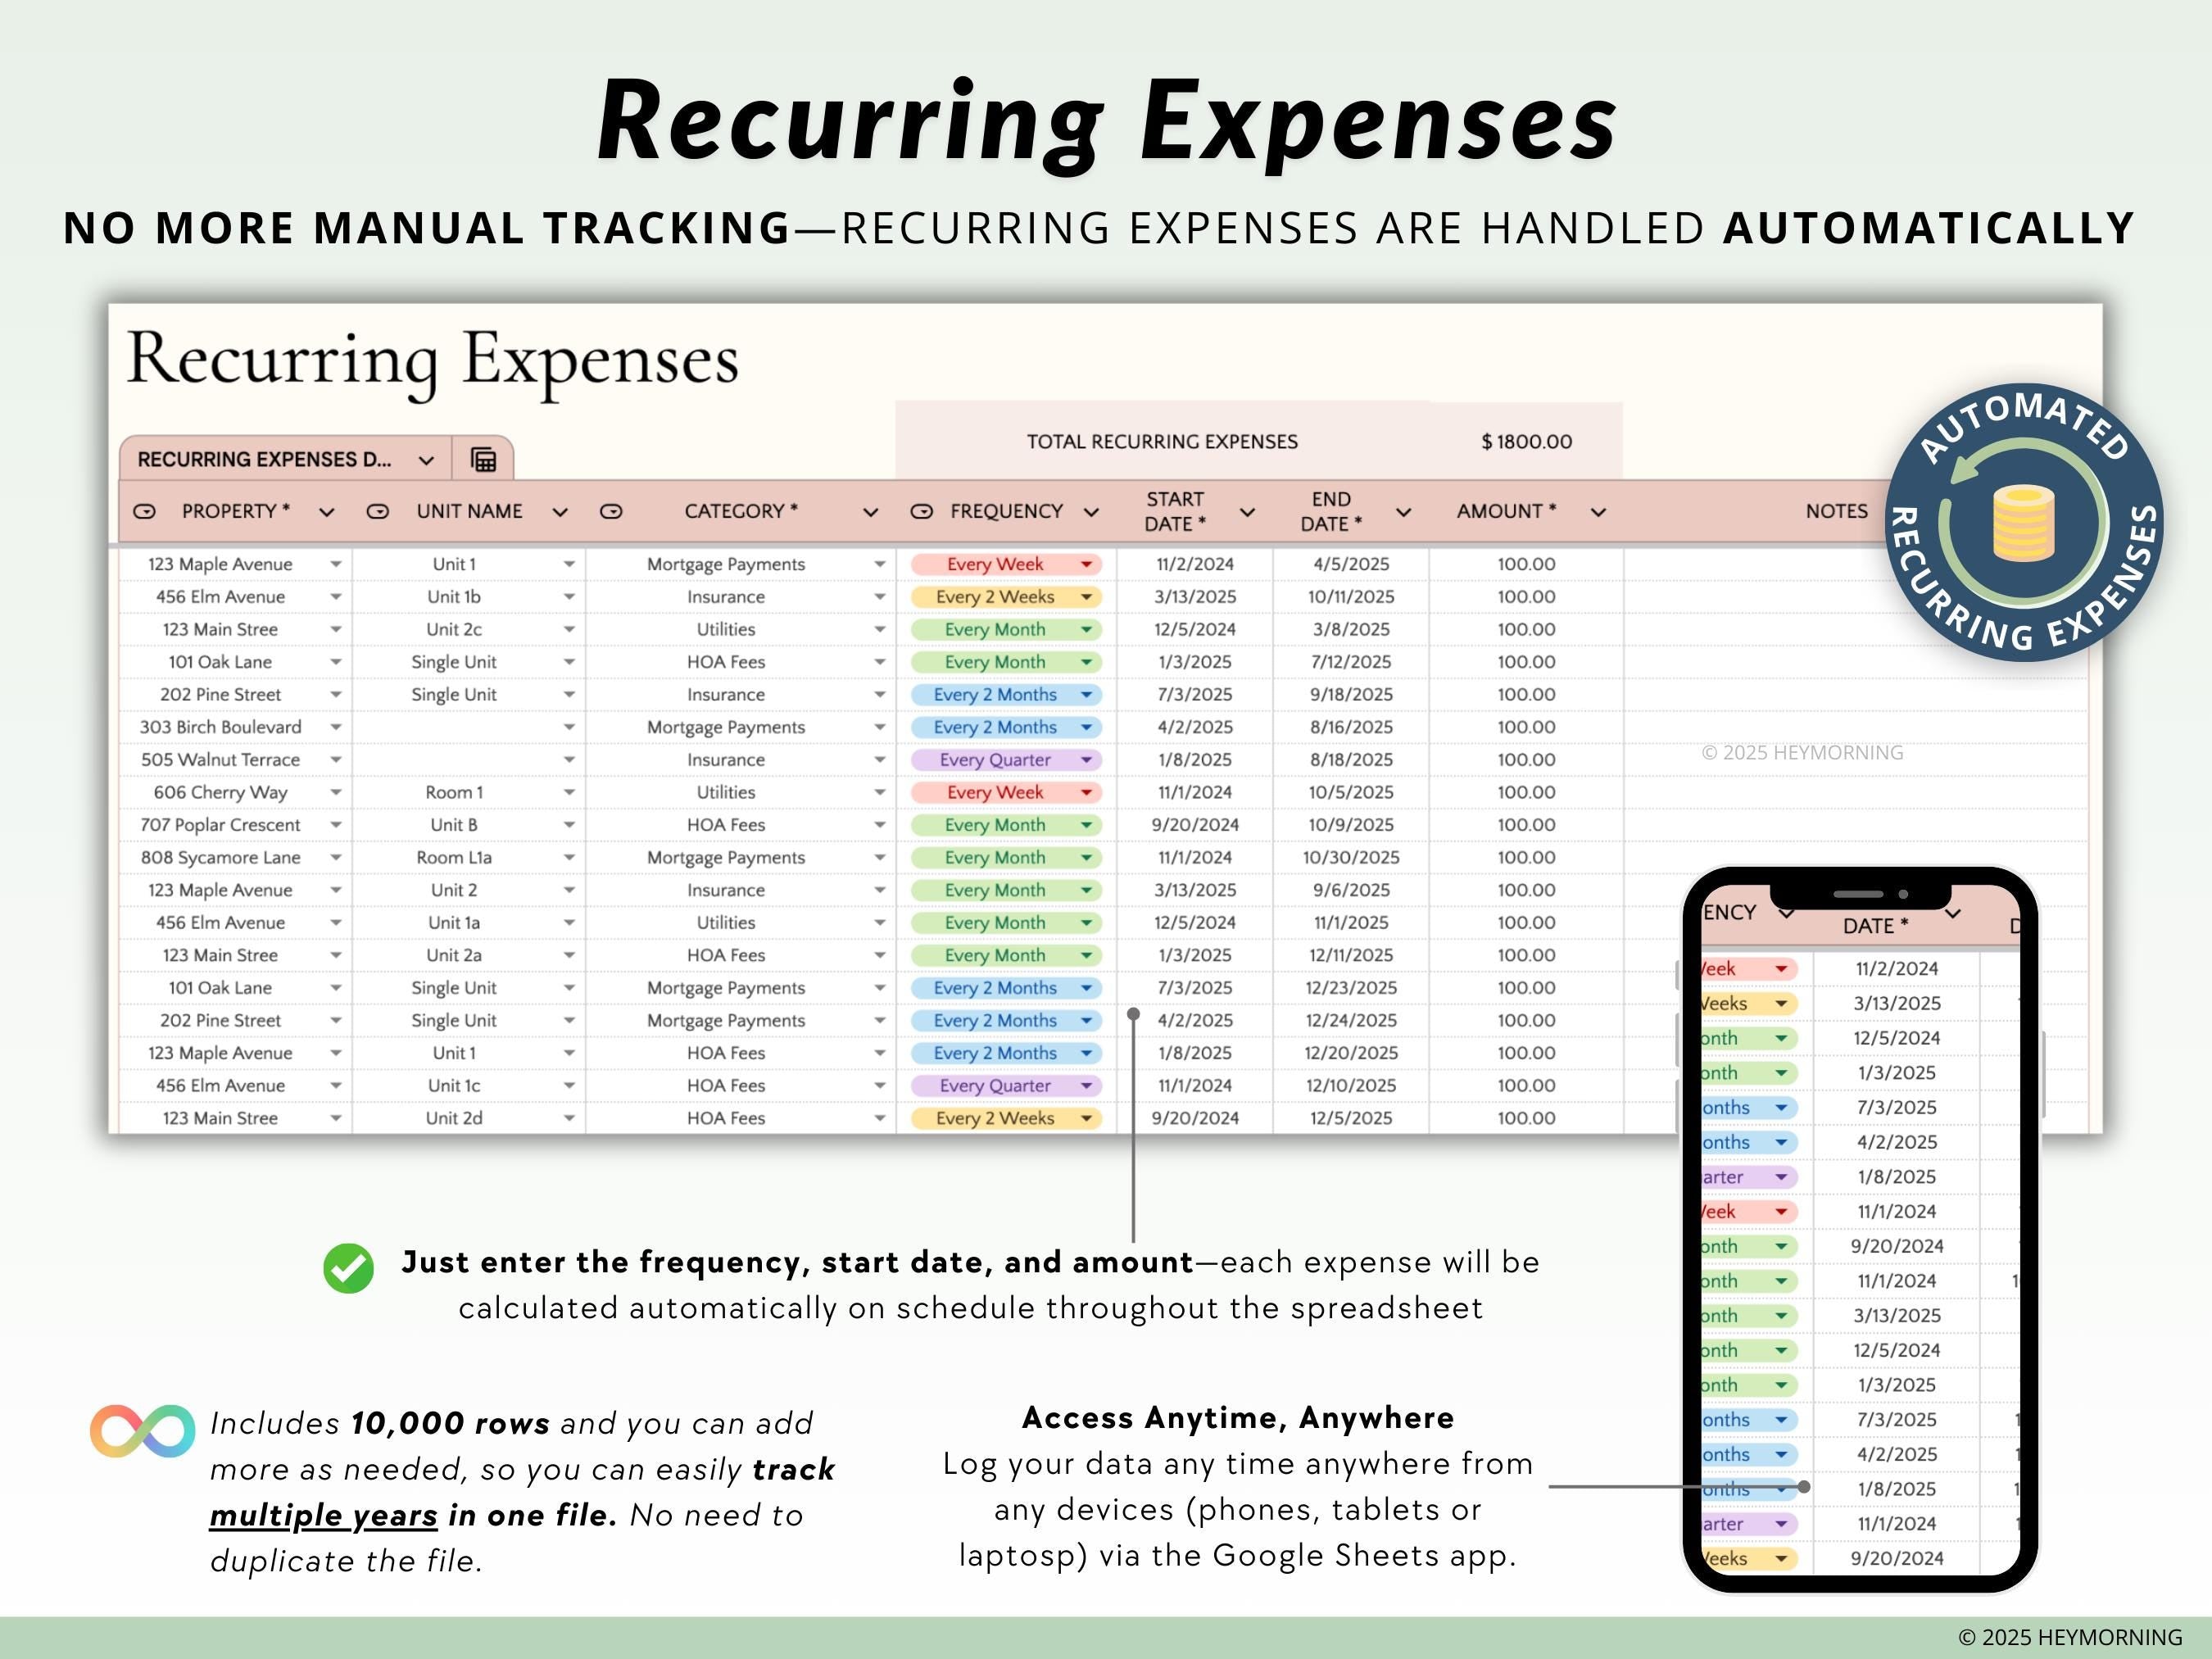This screenshot has height=1659, width=2212.
Task: Click the table view calculator icon
Action: (x=483, y=459)
